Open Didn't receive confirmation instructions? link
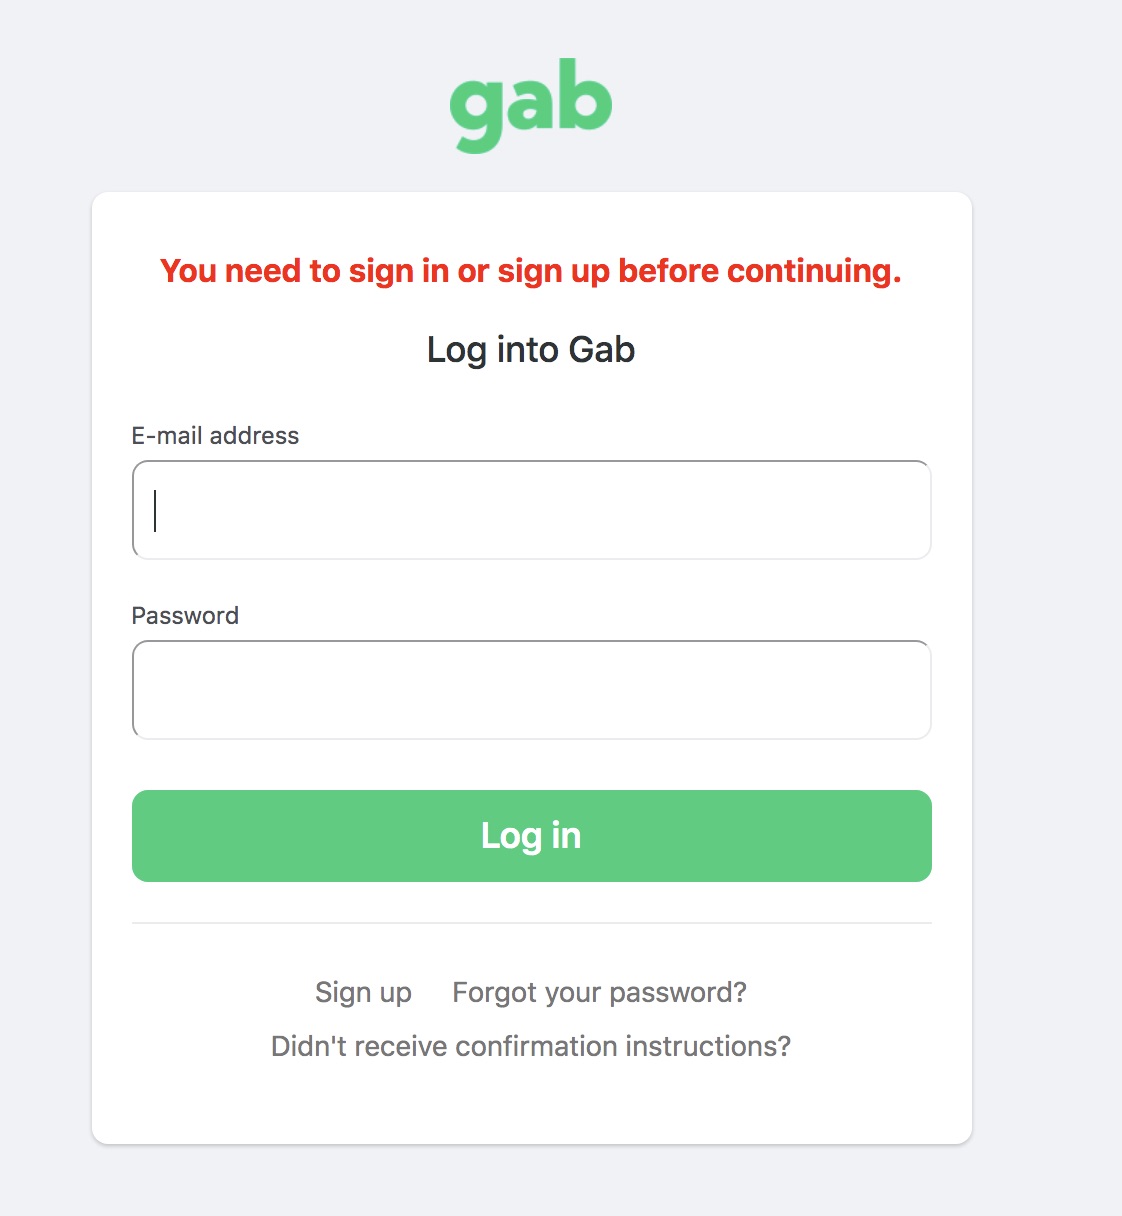 pyautogui.click(x=531, y=1046)
